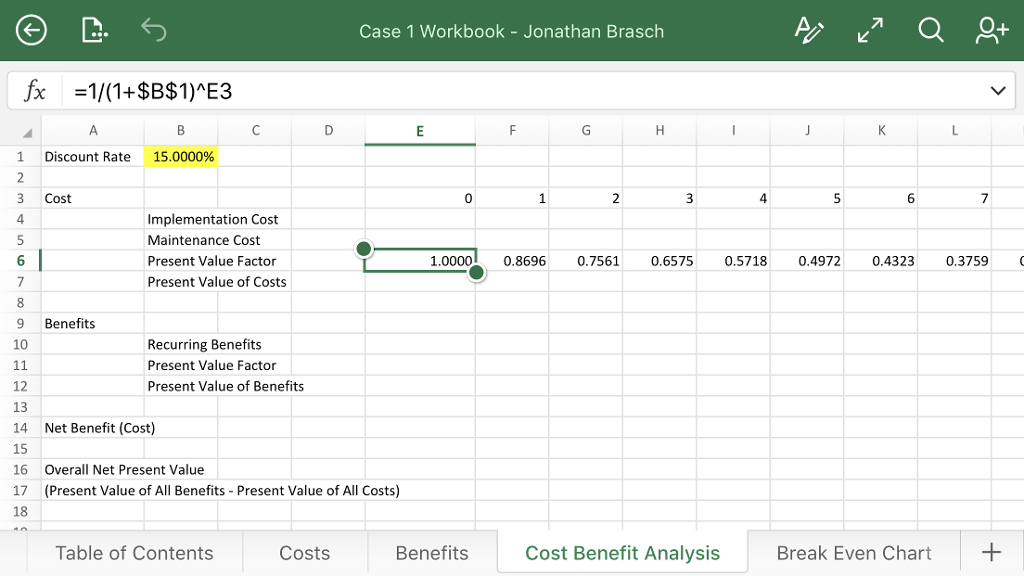Open the formatting editor icon beside the title
Image resolution: width=1024 pixels, height=576 pixels.
808,30
